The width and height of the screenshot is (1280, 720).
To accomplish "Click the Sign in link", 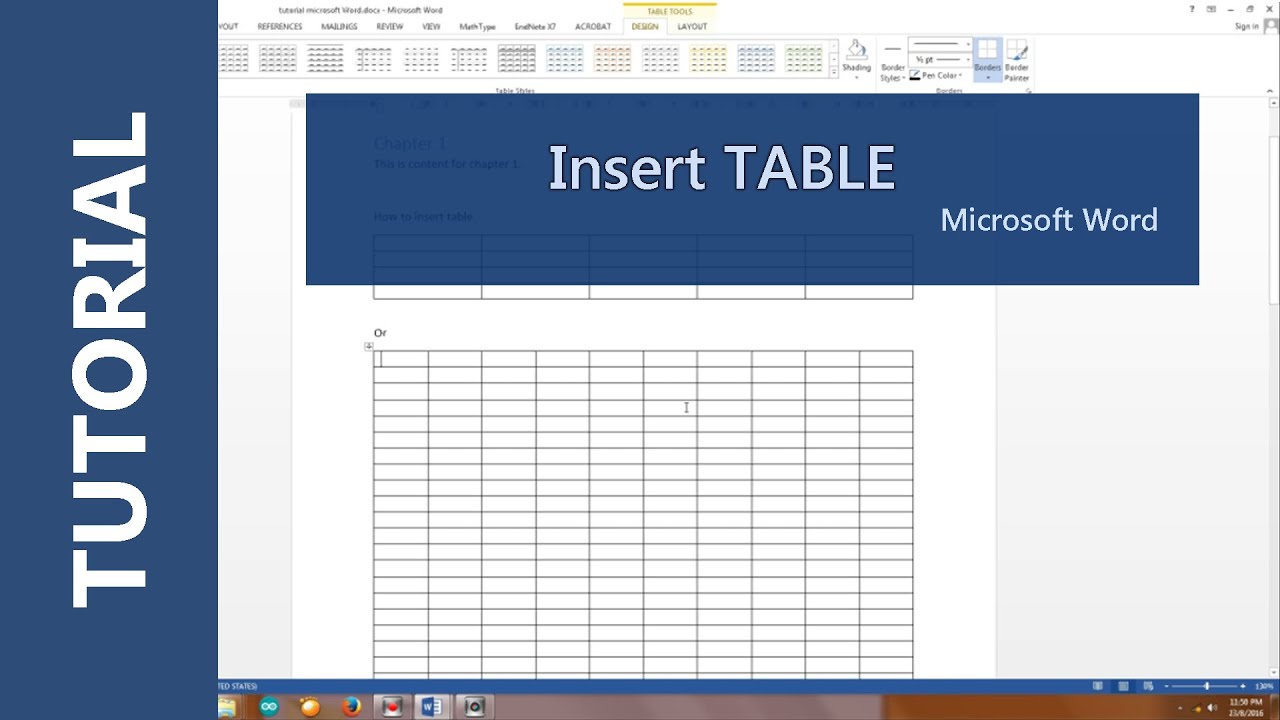I will [x=1247, y=26].
